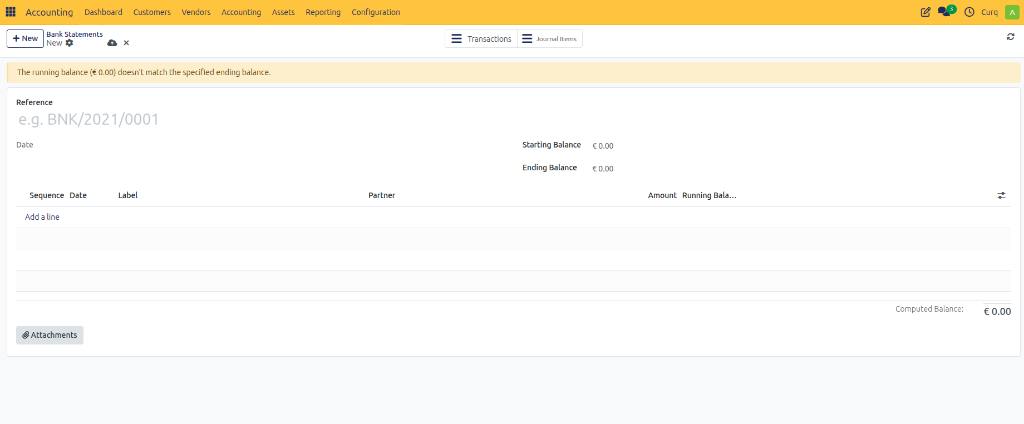The image size is (1024, 424).
Task: Click the gear actions icon next to New
Action: pyautogui.click(x=69, y=43)
